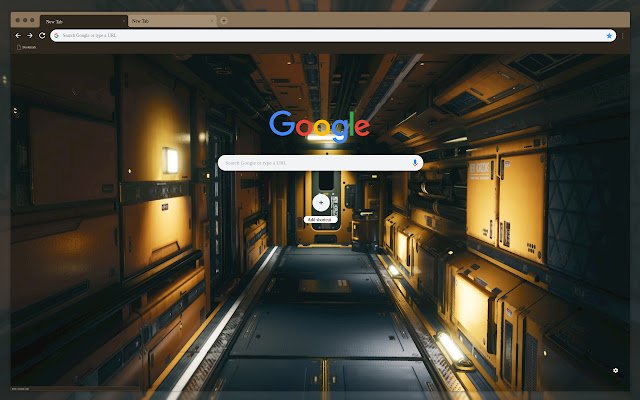Screen dimensions: 640x400
Task: Open the bookmark item in the bookmarks bar
Action: (x=26, y=47)
